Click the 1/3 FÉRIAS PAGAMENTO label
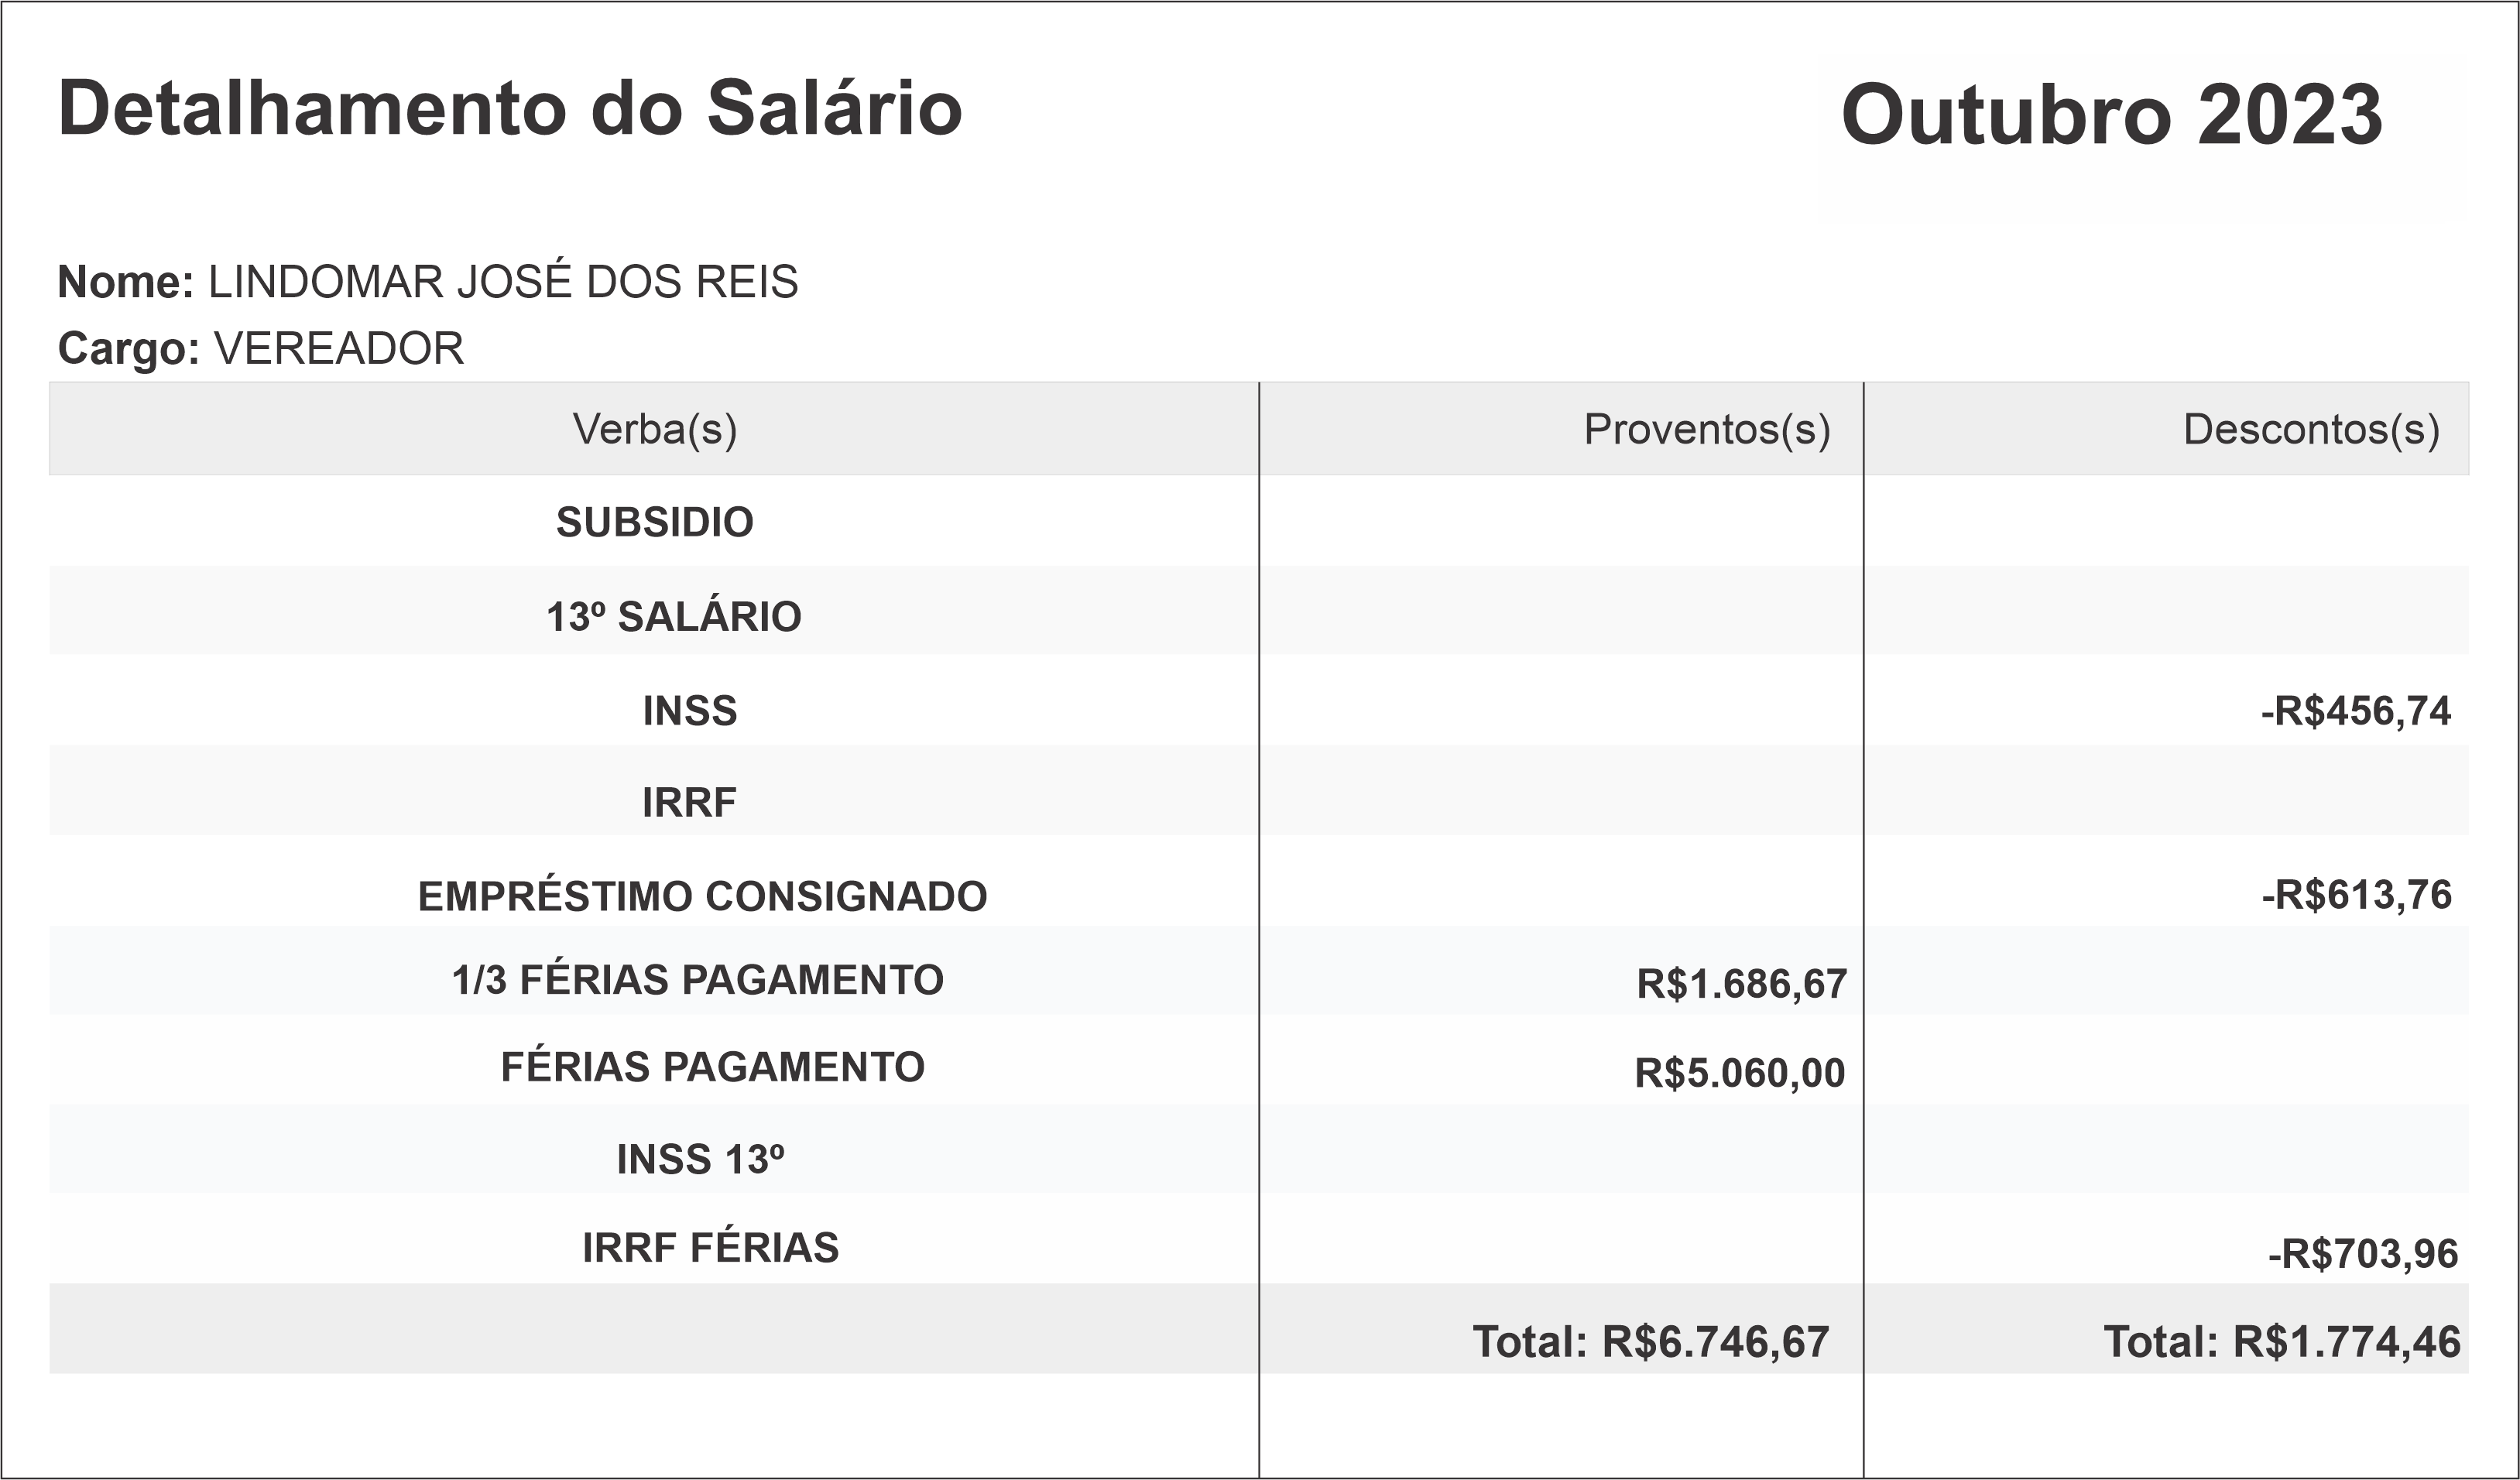The height and width of the screenshot is (1480, 2520). [x=697, y=980]
